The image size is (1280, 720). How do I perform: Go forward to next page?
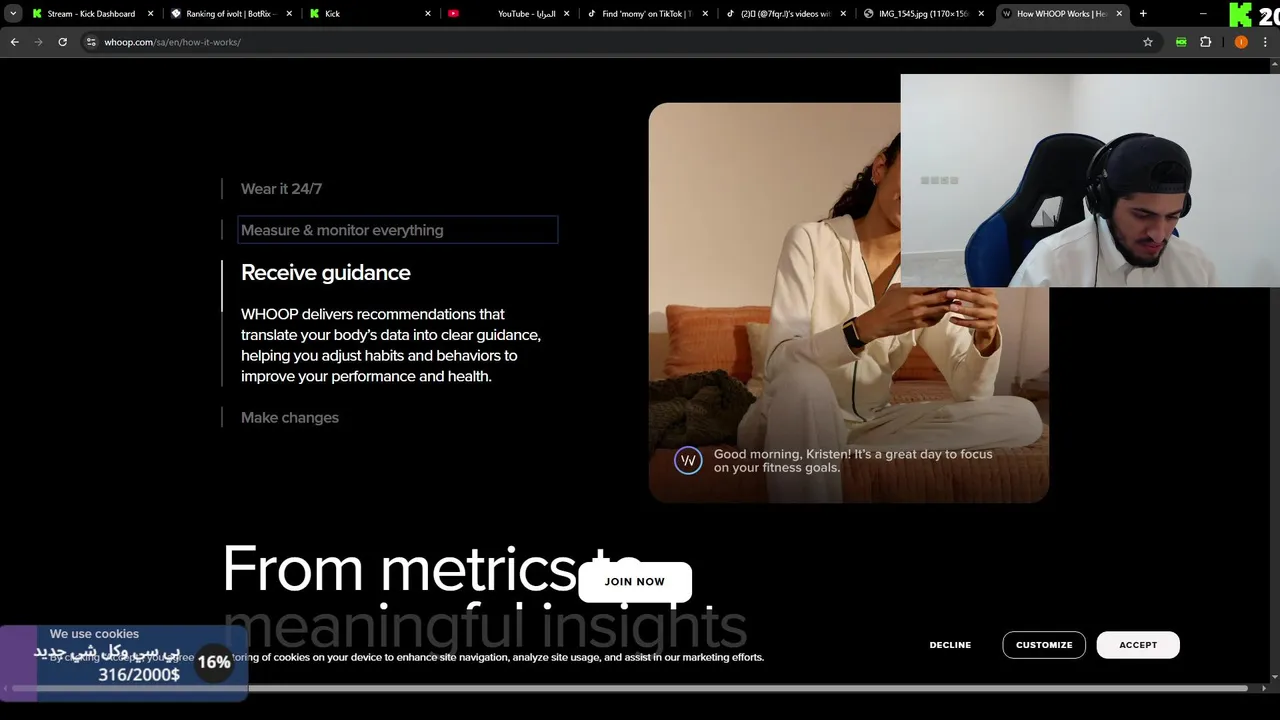coord(38,42)
